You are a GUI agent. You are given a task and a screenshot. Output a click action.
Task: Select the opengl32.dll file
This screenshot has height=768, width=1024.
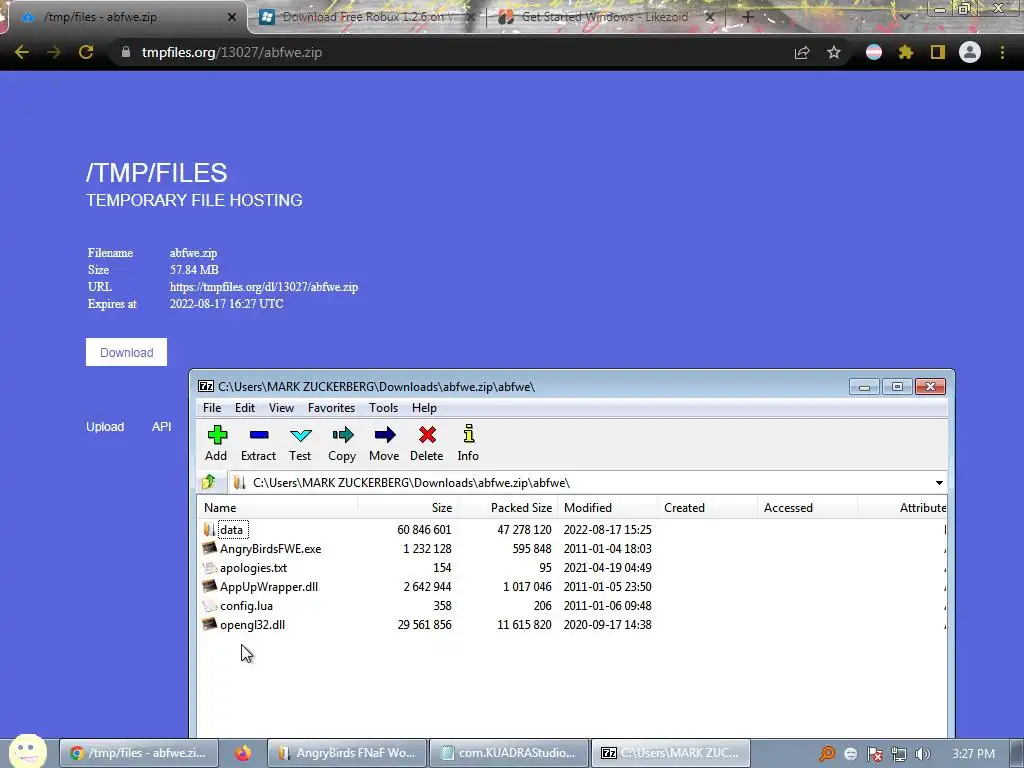click(x=252, y=624)
